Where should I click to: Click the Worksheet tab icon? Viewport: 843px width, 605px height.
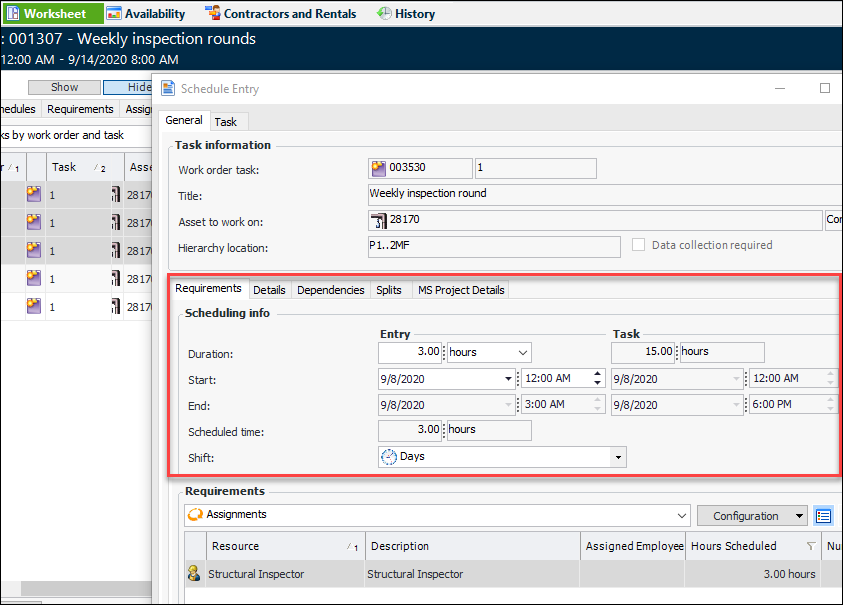tap(13, 14)
